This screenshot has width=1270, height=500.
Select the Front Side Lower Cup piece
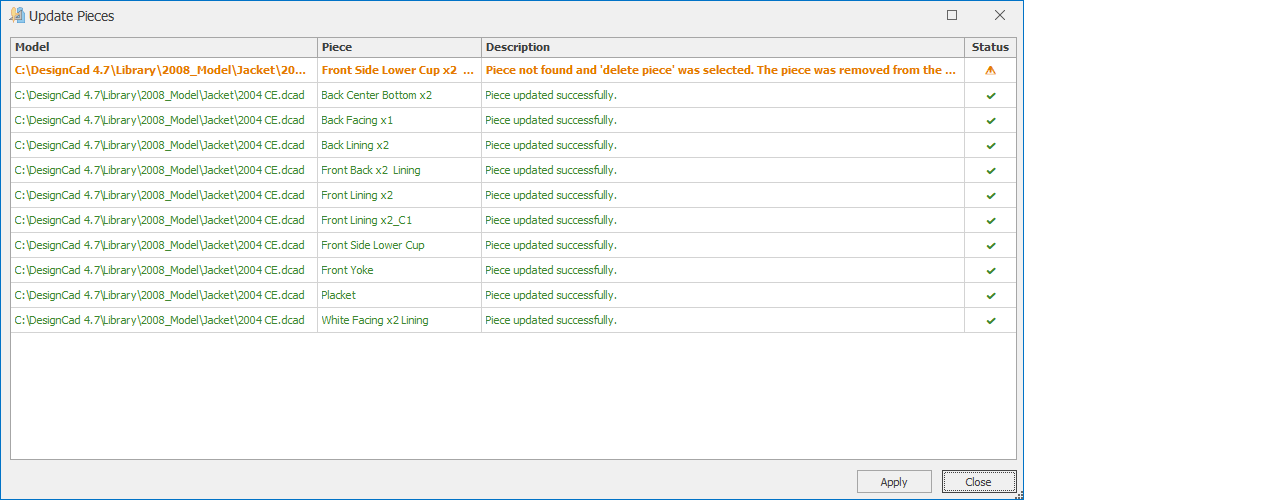click(372, 245)
